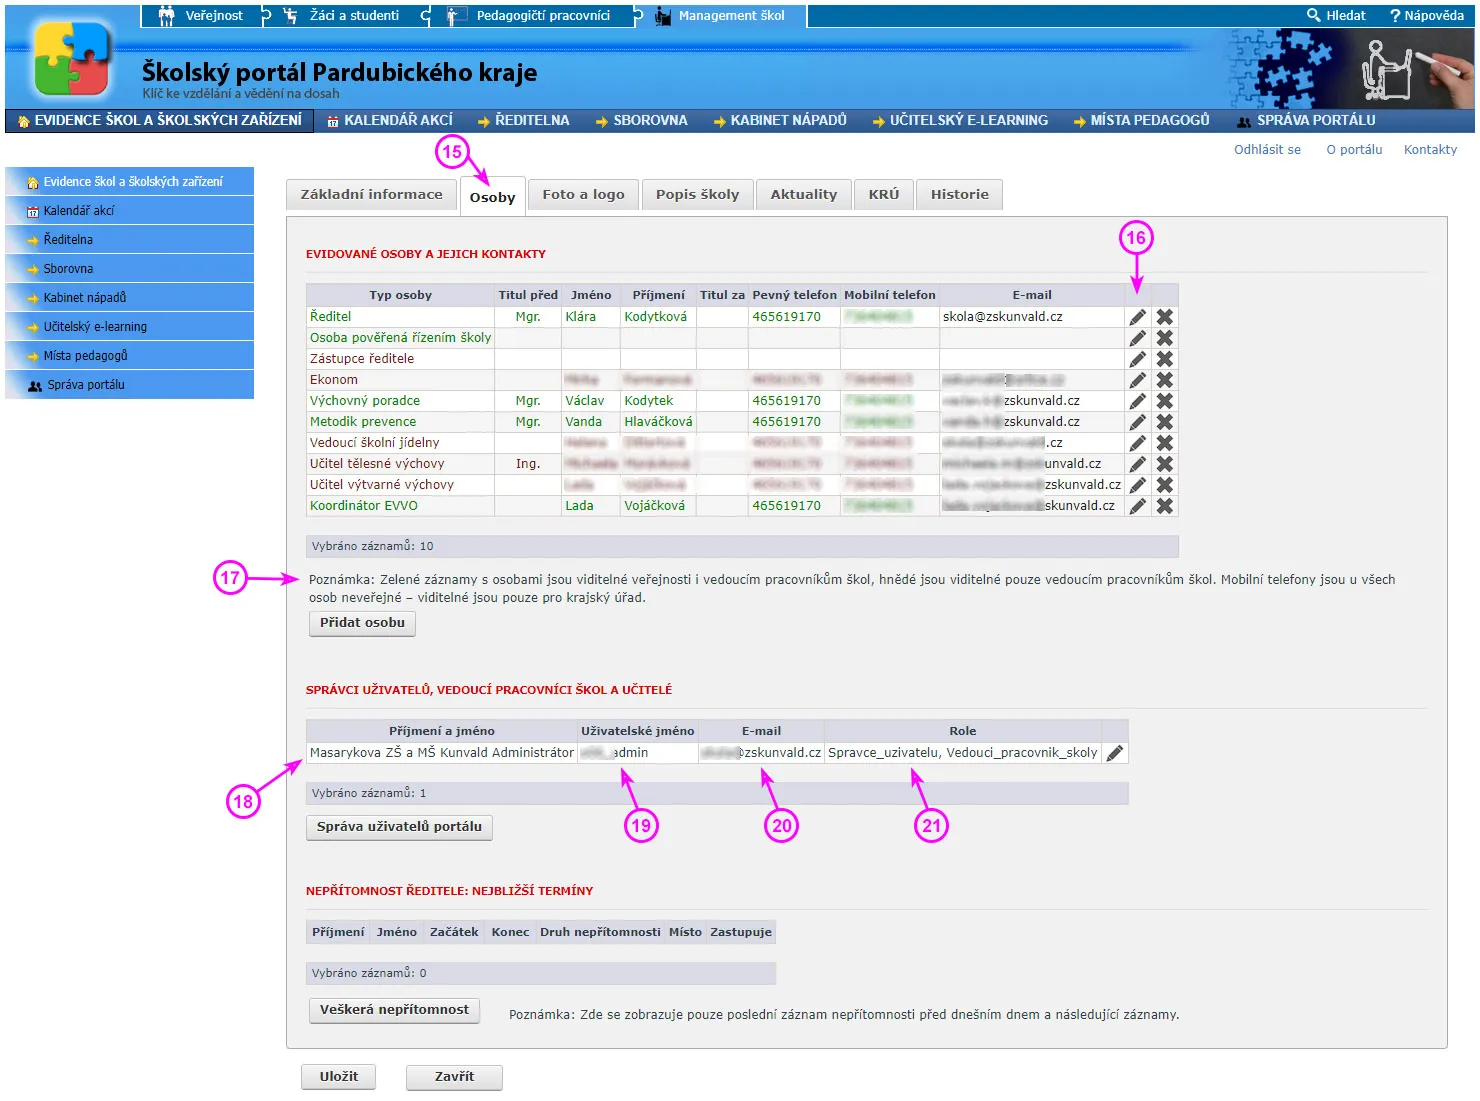Open ŘEDITELNA in main menu
1480x1101 pixels.
[523, 121]
